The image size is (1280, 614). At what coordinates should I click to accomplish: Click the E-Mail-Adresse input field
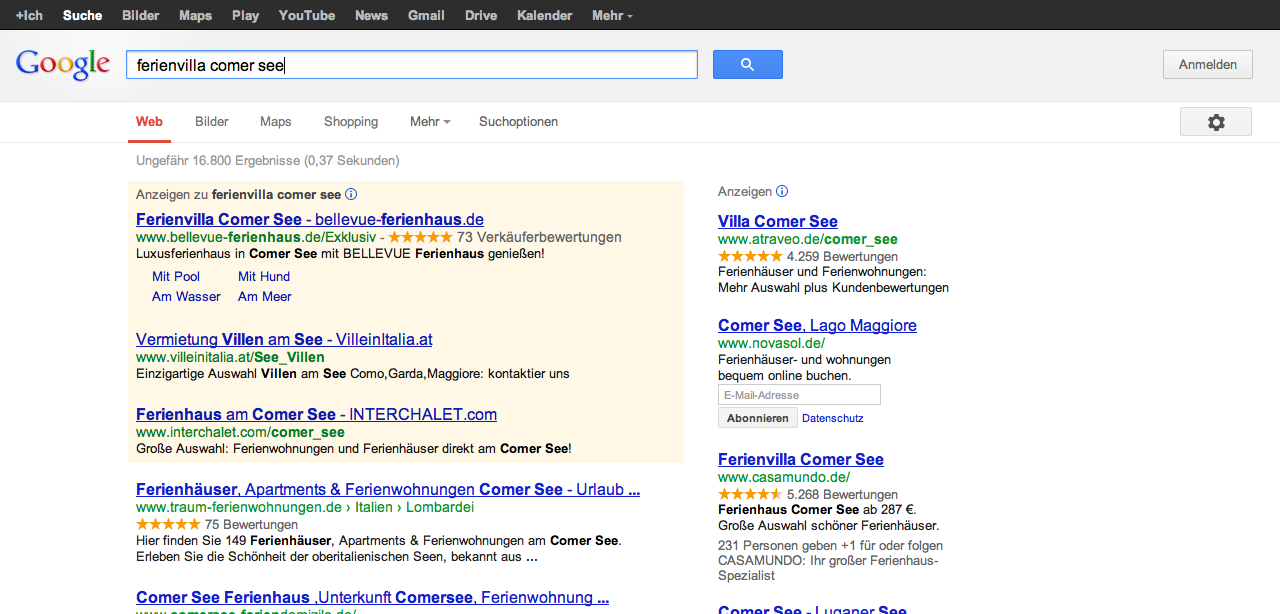(x=799, y=395)
